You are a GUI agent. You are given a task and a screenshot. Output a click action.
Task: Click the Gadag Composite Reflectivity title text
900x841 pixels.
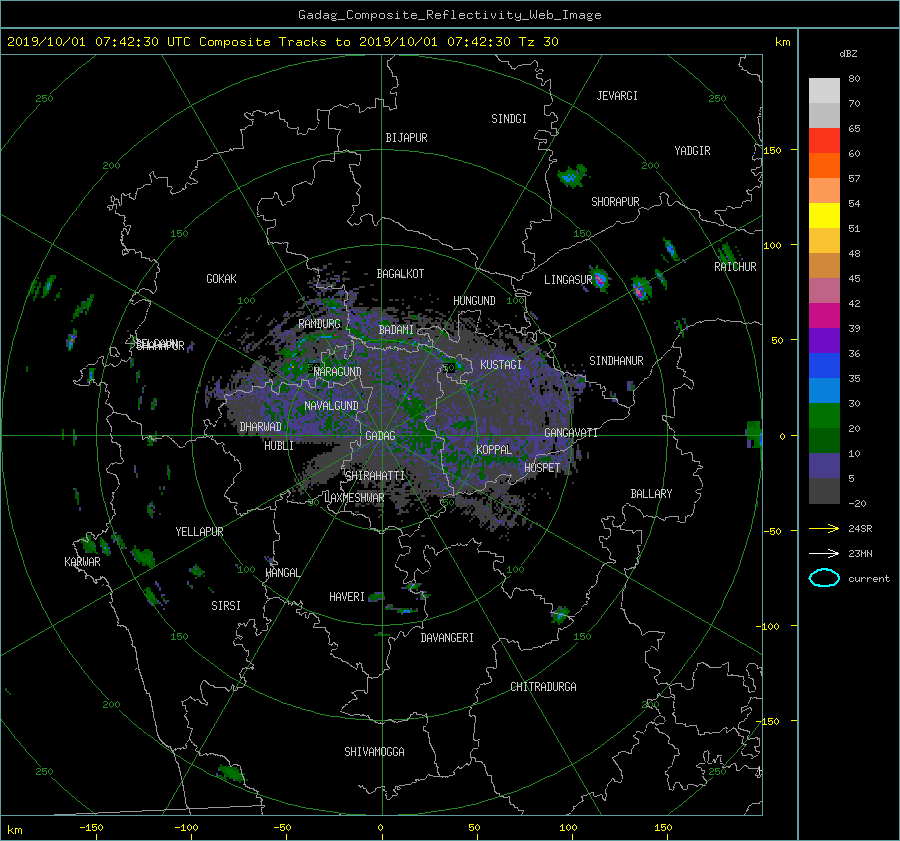449,15
